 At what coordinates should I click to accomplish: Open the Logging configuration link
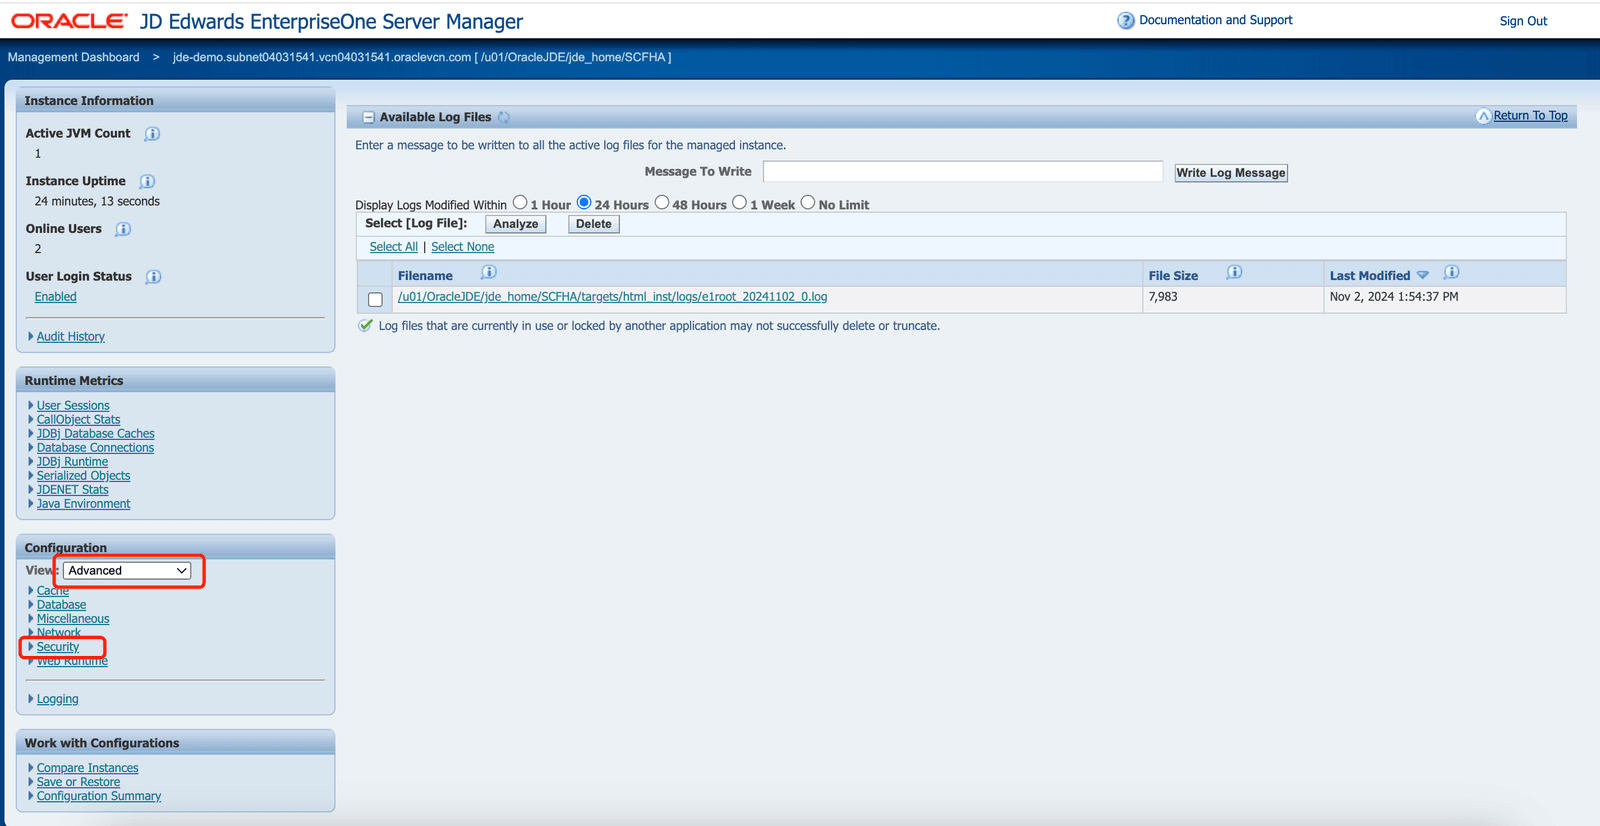click(57, 699)
